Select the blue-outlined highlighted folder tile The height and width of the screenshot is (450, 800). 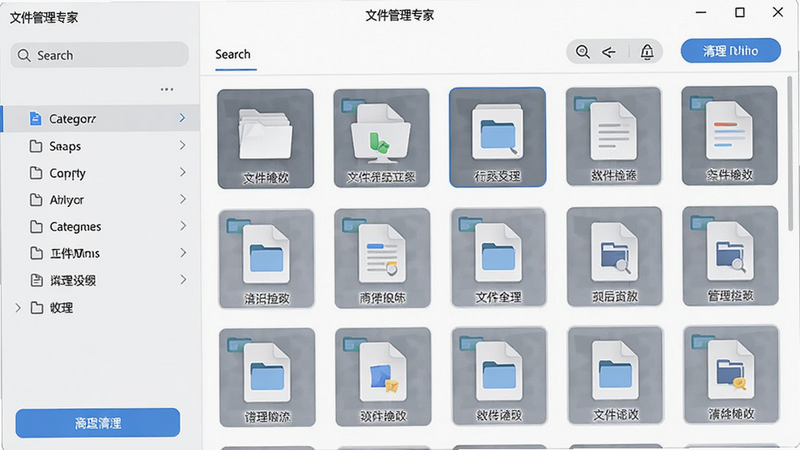[497, 137]
